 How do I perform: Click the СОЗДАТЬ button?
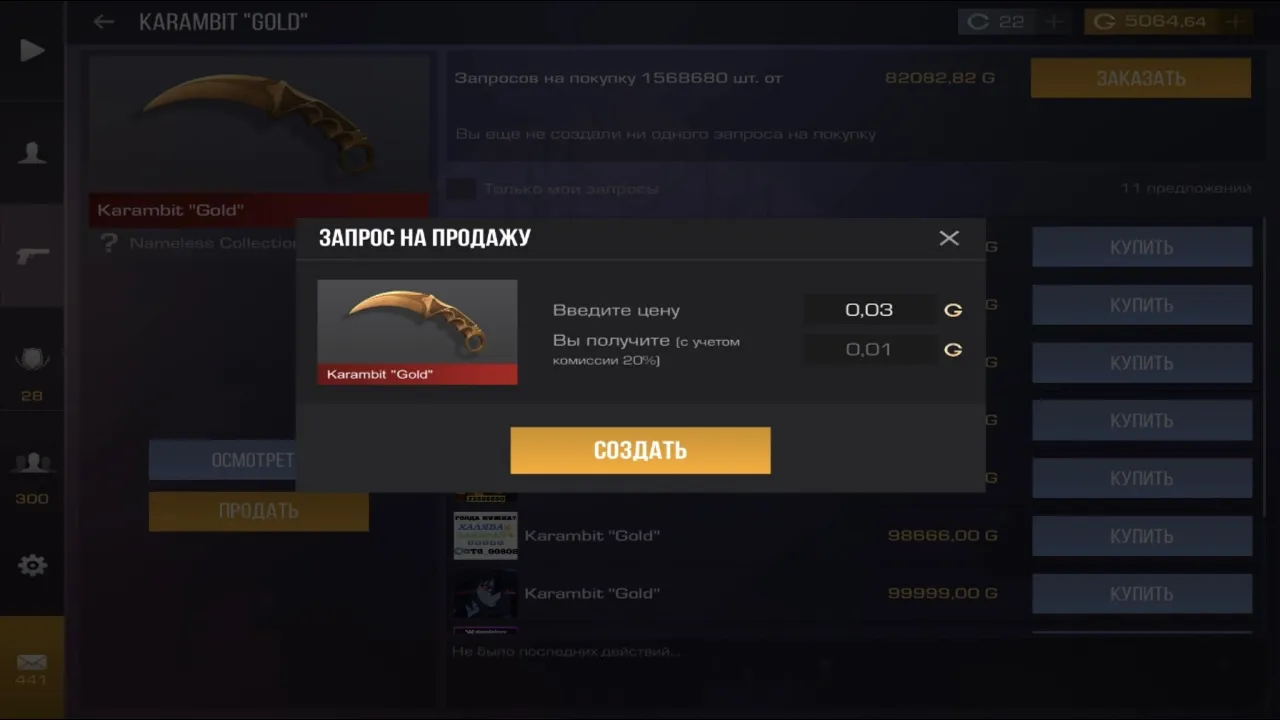pos(640,450)
